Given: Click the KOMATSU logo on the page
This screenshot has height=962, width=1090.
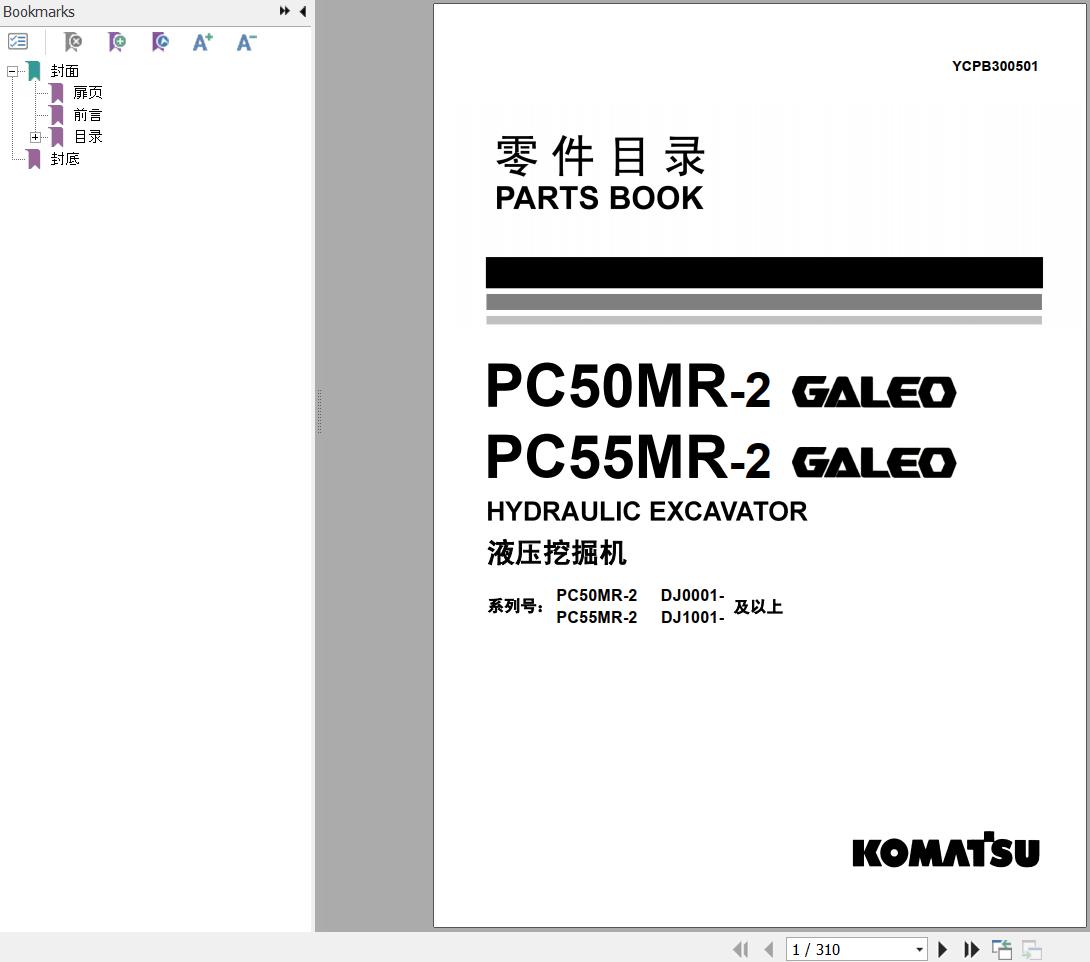Looking at the screenshot, I should click(945, 850).
